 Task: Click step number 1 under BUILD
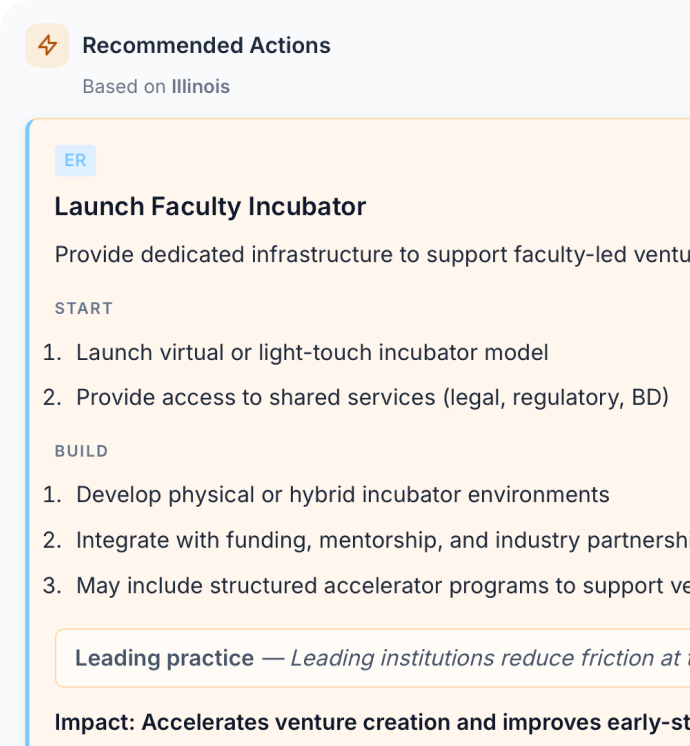tap(52, 495)
